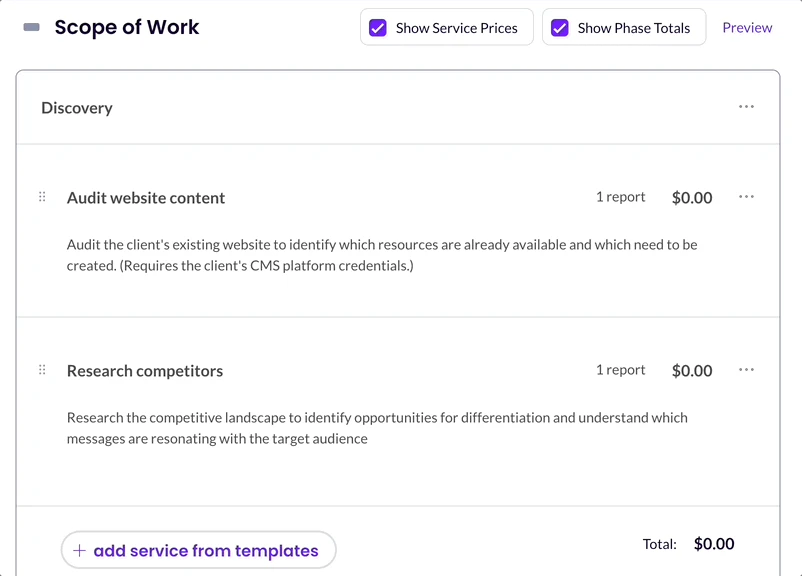802x576 pixels.
Task: Click the 1 report label on Research competitors
Action: pos(620,369)
